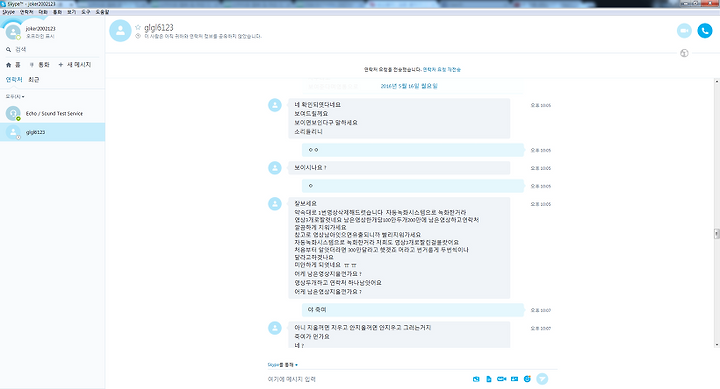Click the '보이시나요 ?' message bubble

[399, 168]
